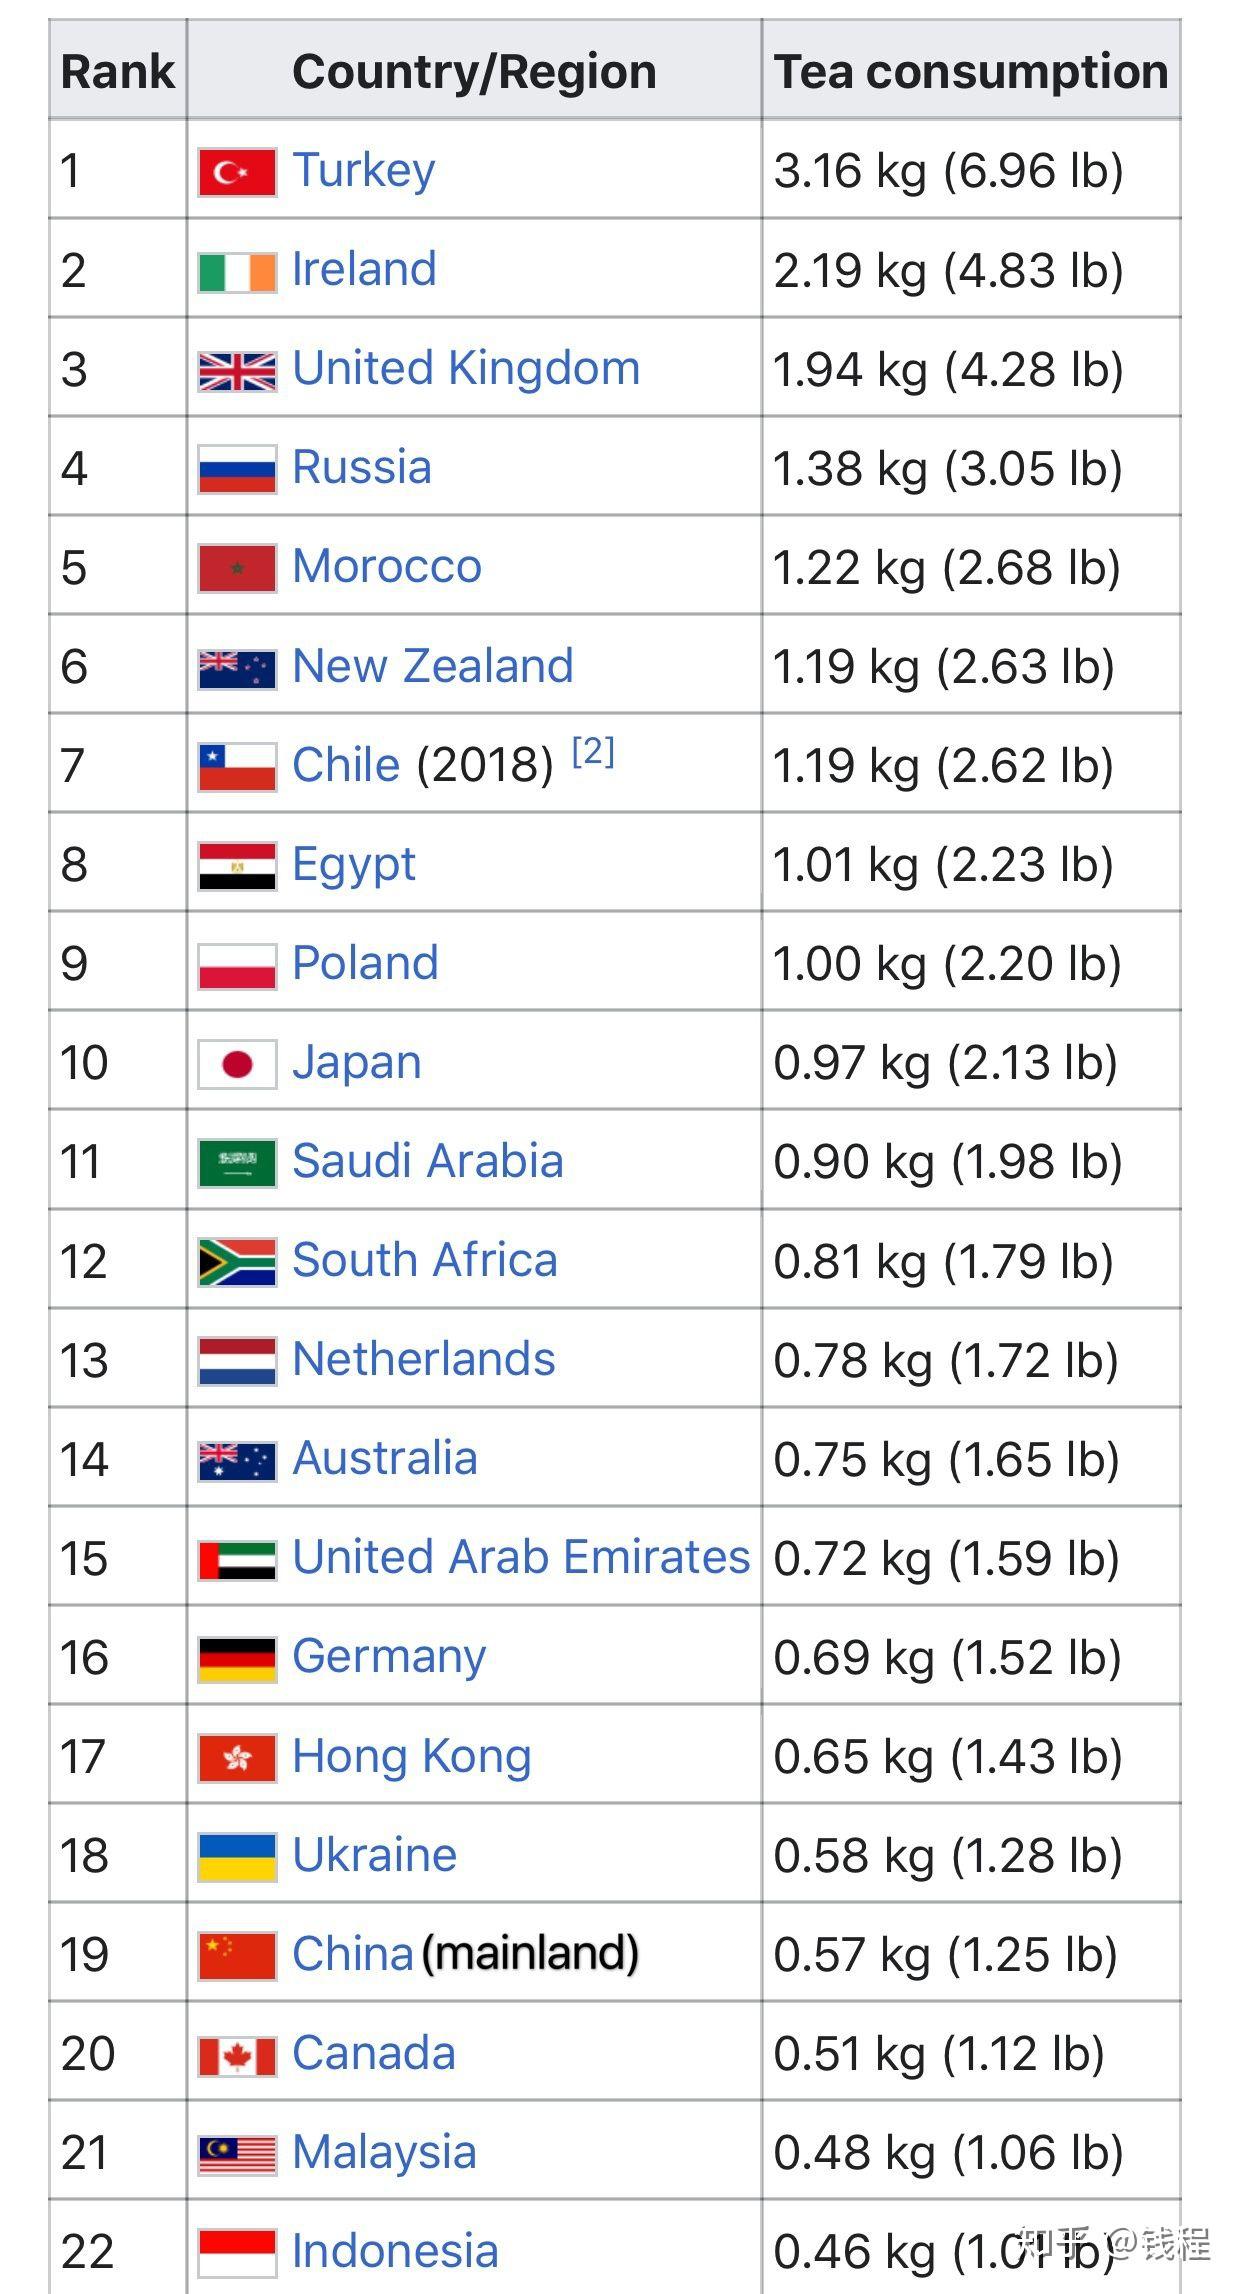1242x2294 pixels.
Task: Click the Tea consumption column header
Action: [970, 71]
